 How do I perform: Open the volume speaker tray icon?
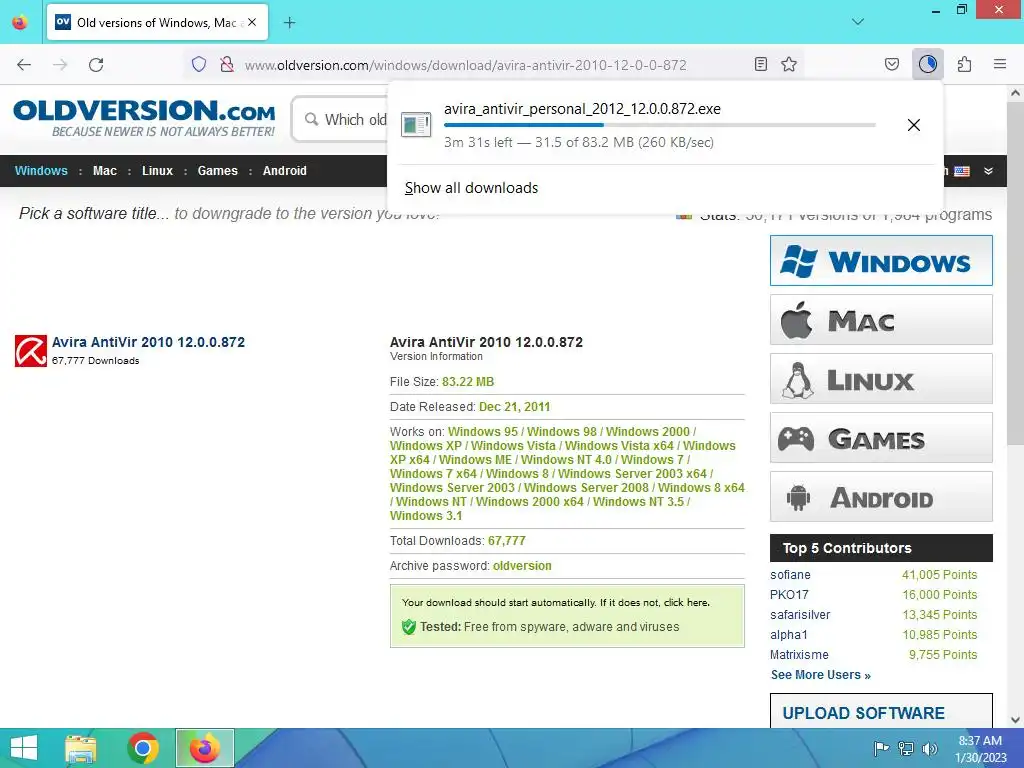click(929, 748)
